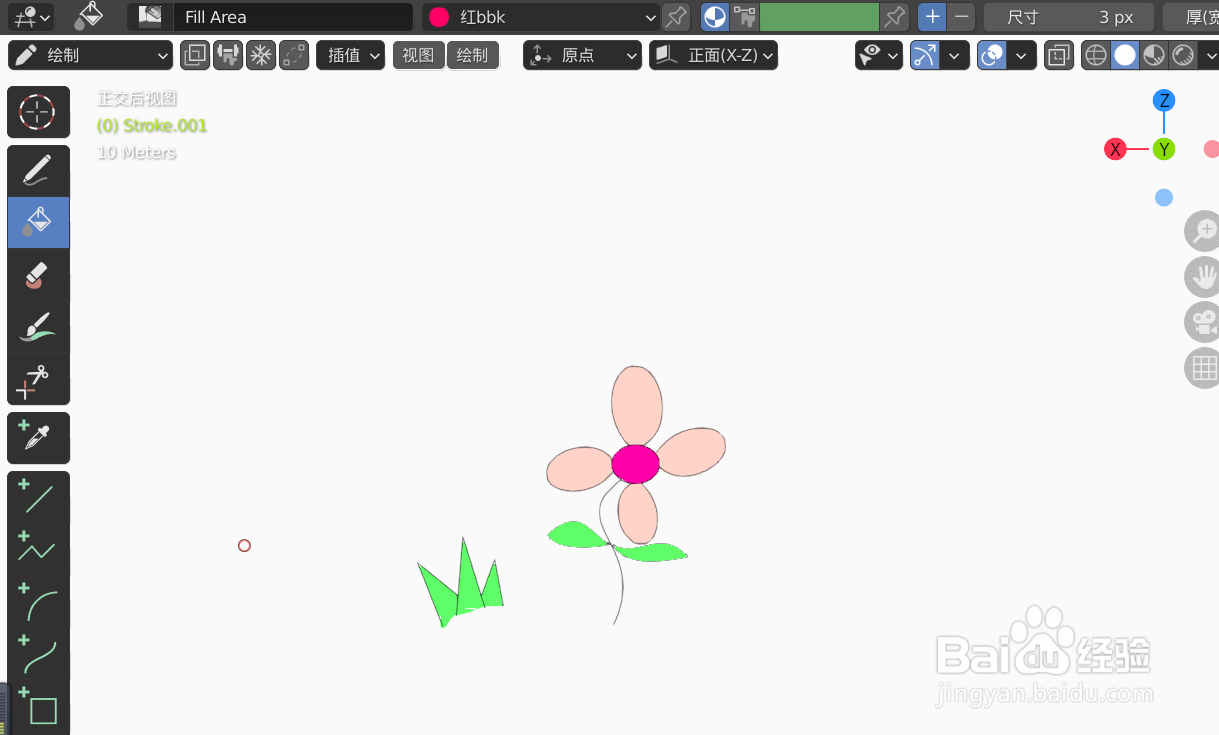Toggle additive drawing snowflake icon

261,55
